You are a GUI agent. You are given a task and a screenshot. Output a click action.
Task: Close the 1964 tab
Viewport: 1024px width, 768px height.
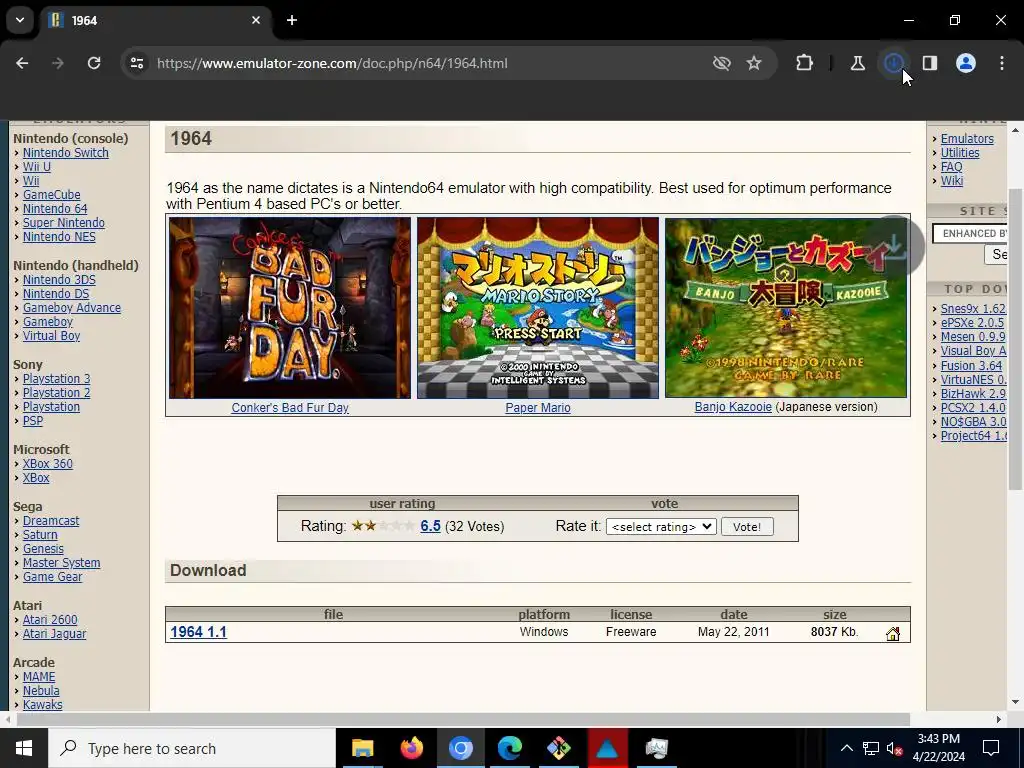click(x=256, y=20)
